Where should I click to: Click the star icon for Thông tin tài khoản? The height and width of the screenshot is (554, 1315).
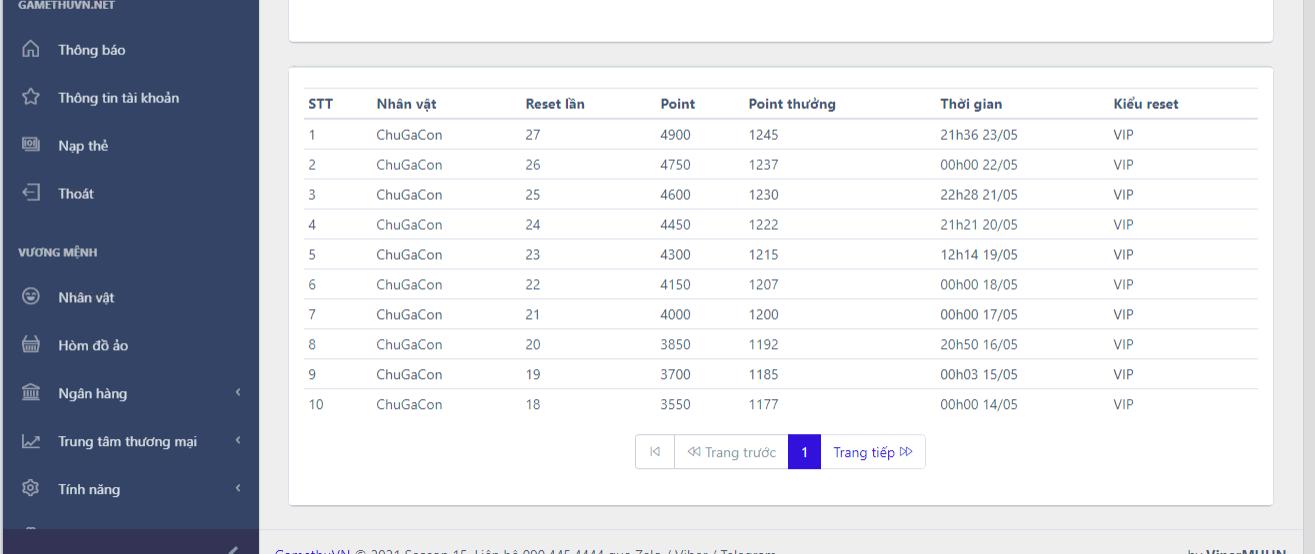pyautogui.click(x=31, y=98)
